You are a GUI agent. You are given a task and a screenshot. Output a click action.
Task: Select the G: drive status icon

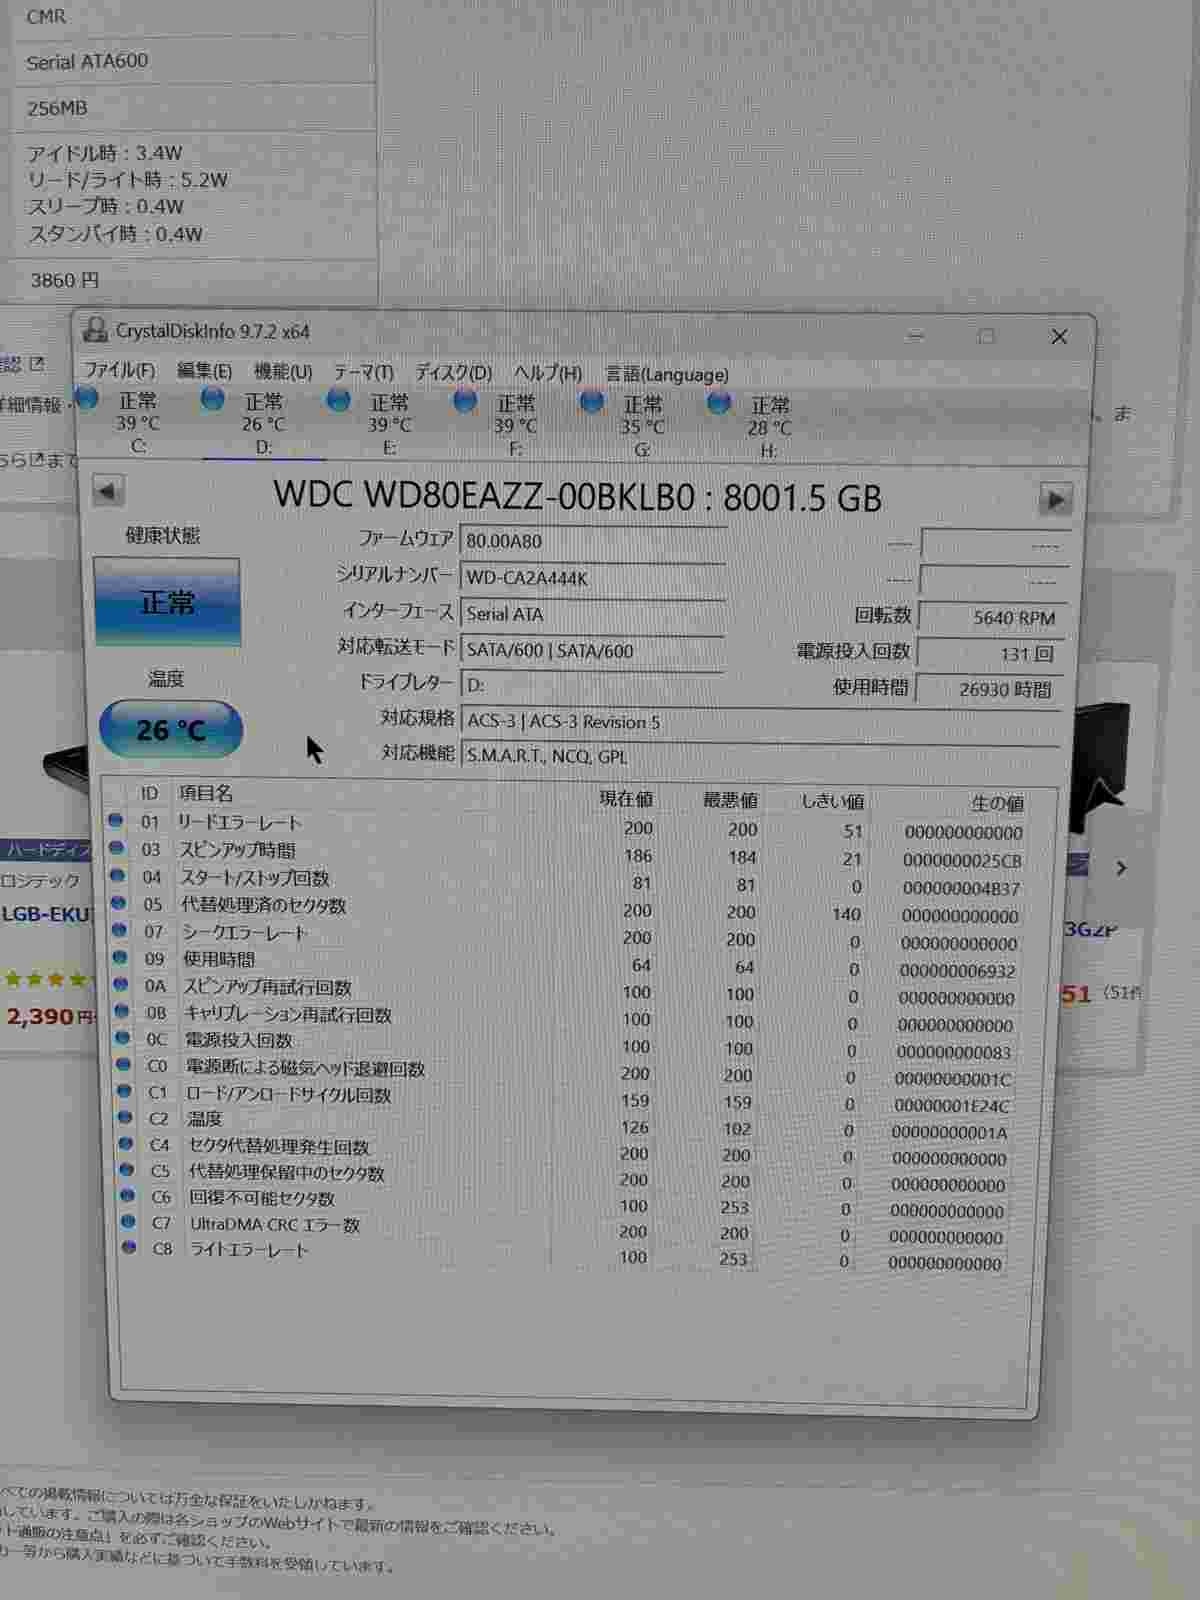point(592,403)
